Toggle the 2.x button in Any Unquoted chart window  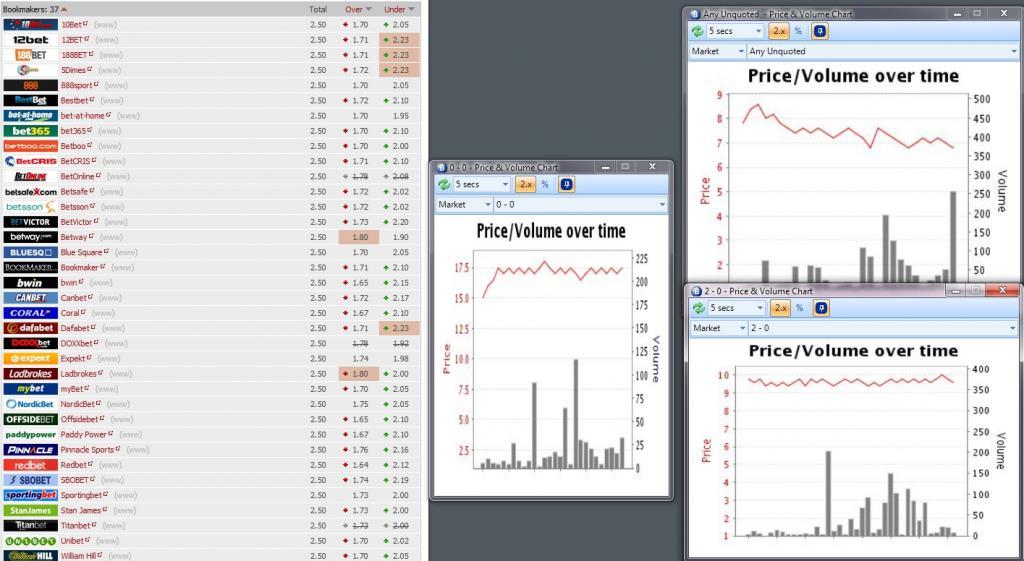pos(778,31)
